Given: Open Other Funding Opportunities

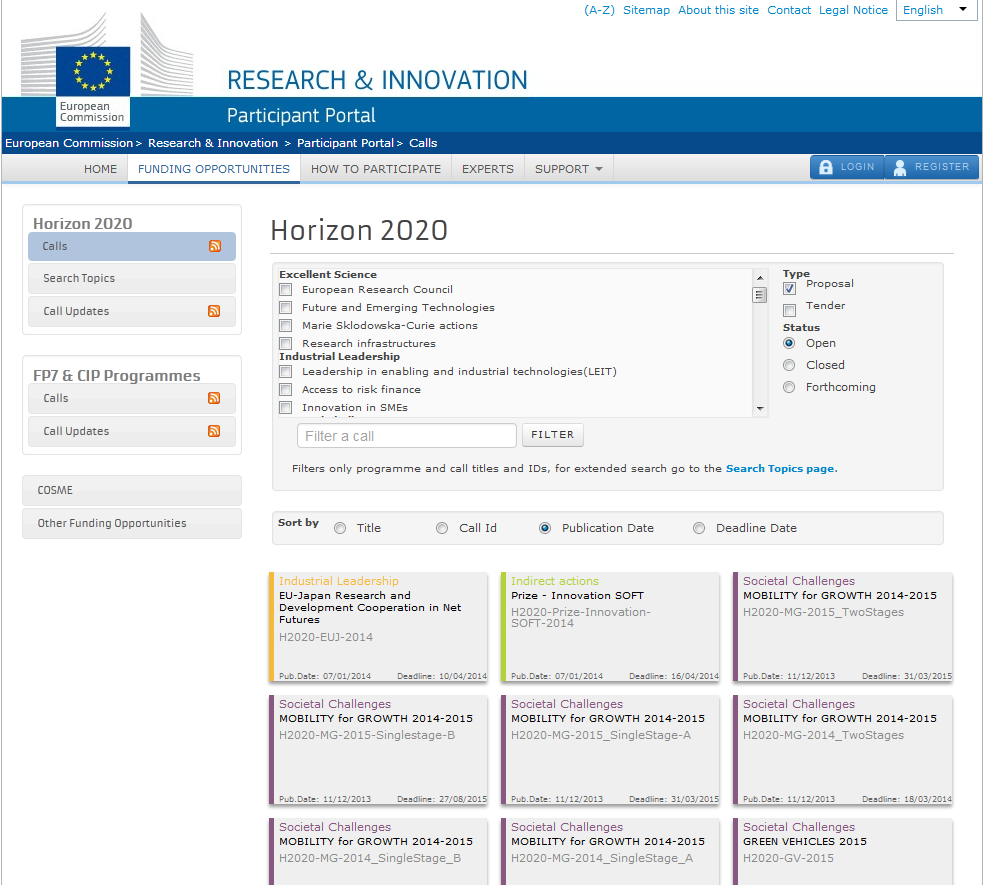Looking at the screenshot, I should 132,523.
